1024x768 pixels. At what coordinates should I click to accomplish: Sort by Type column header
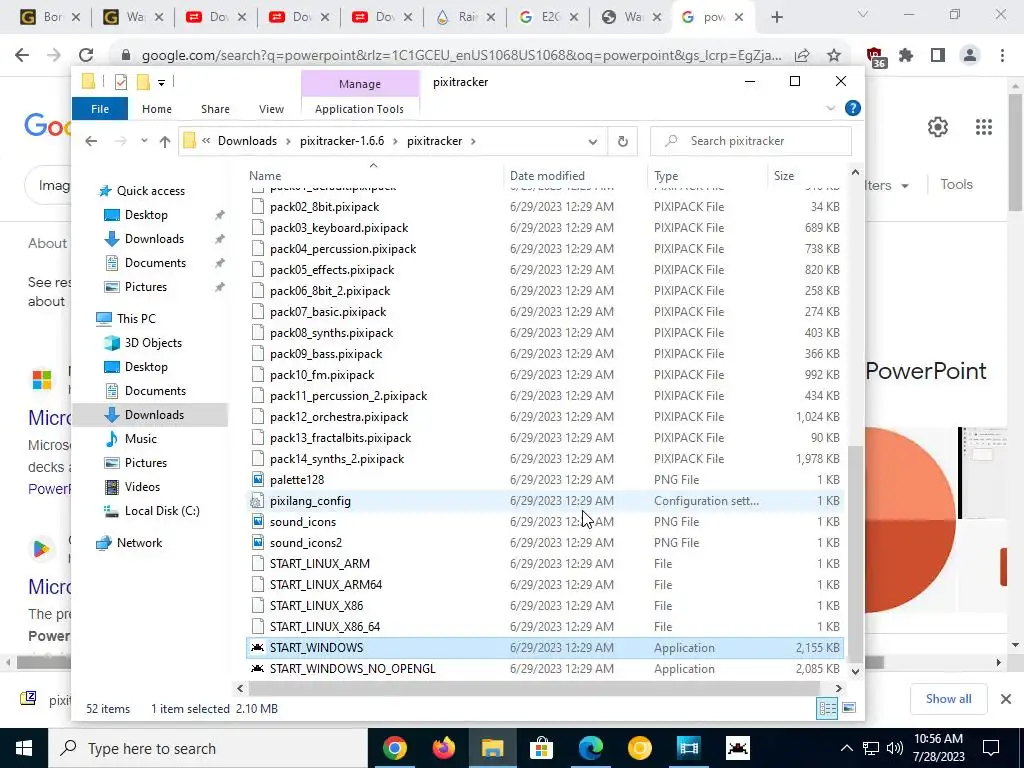pyautogui.click(x=665, y=176)
